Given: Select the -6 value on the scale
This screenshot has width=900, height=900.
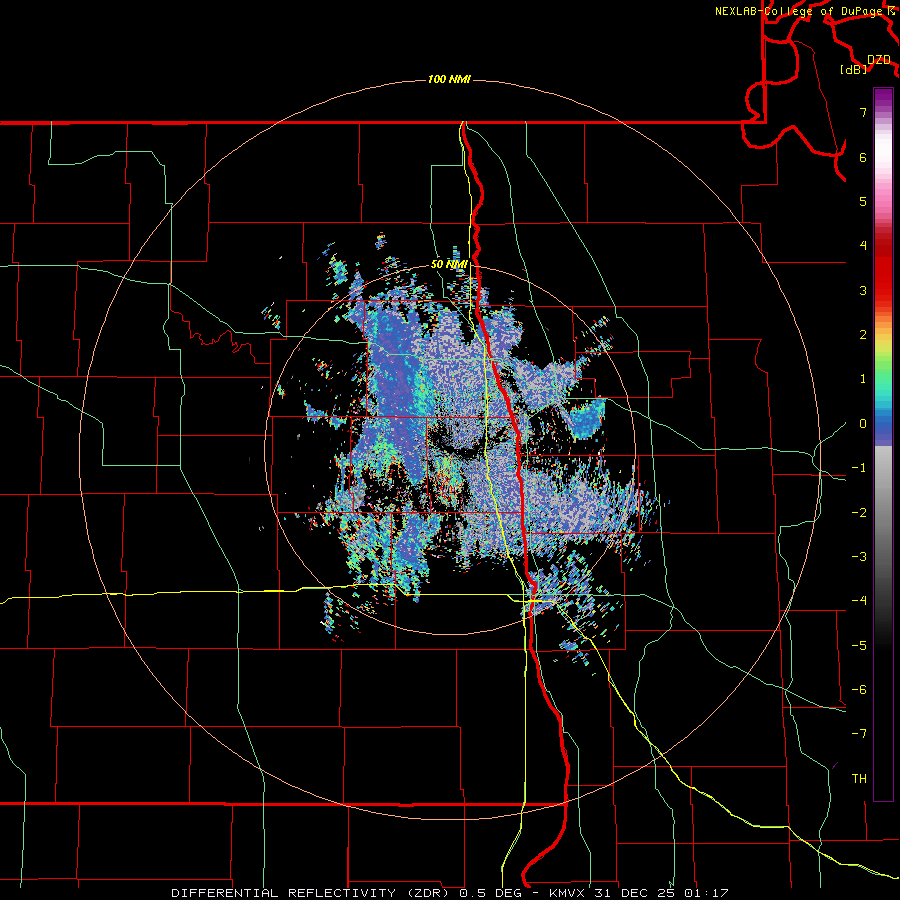Looking at the screenshot, I should (859, 690).
